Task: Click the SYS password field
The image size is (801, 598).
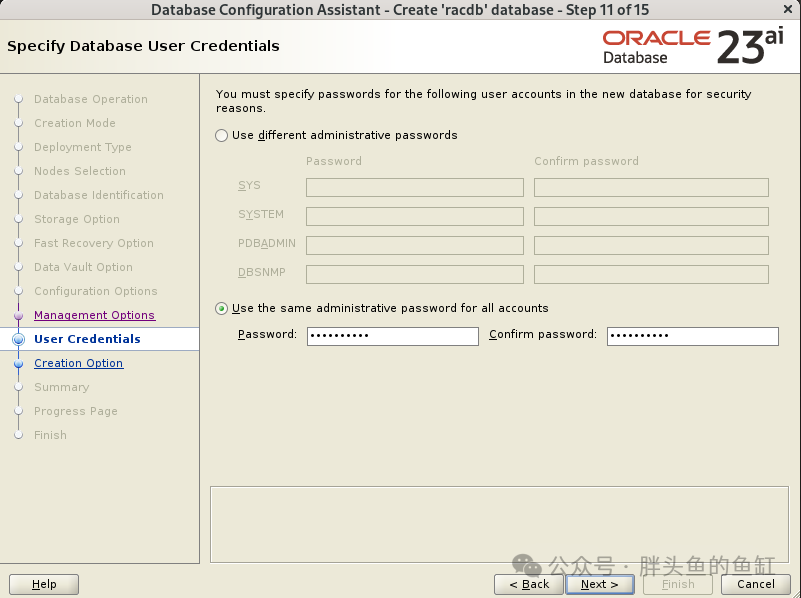Action: [x=414, y=187]
